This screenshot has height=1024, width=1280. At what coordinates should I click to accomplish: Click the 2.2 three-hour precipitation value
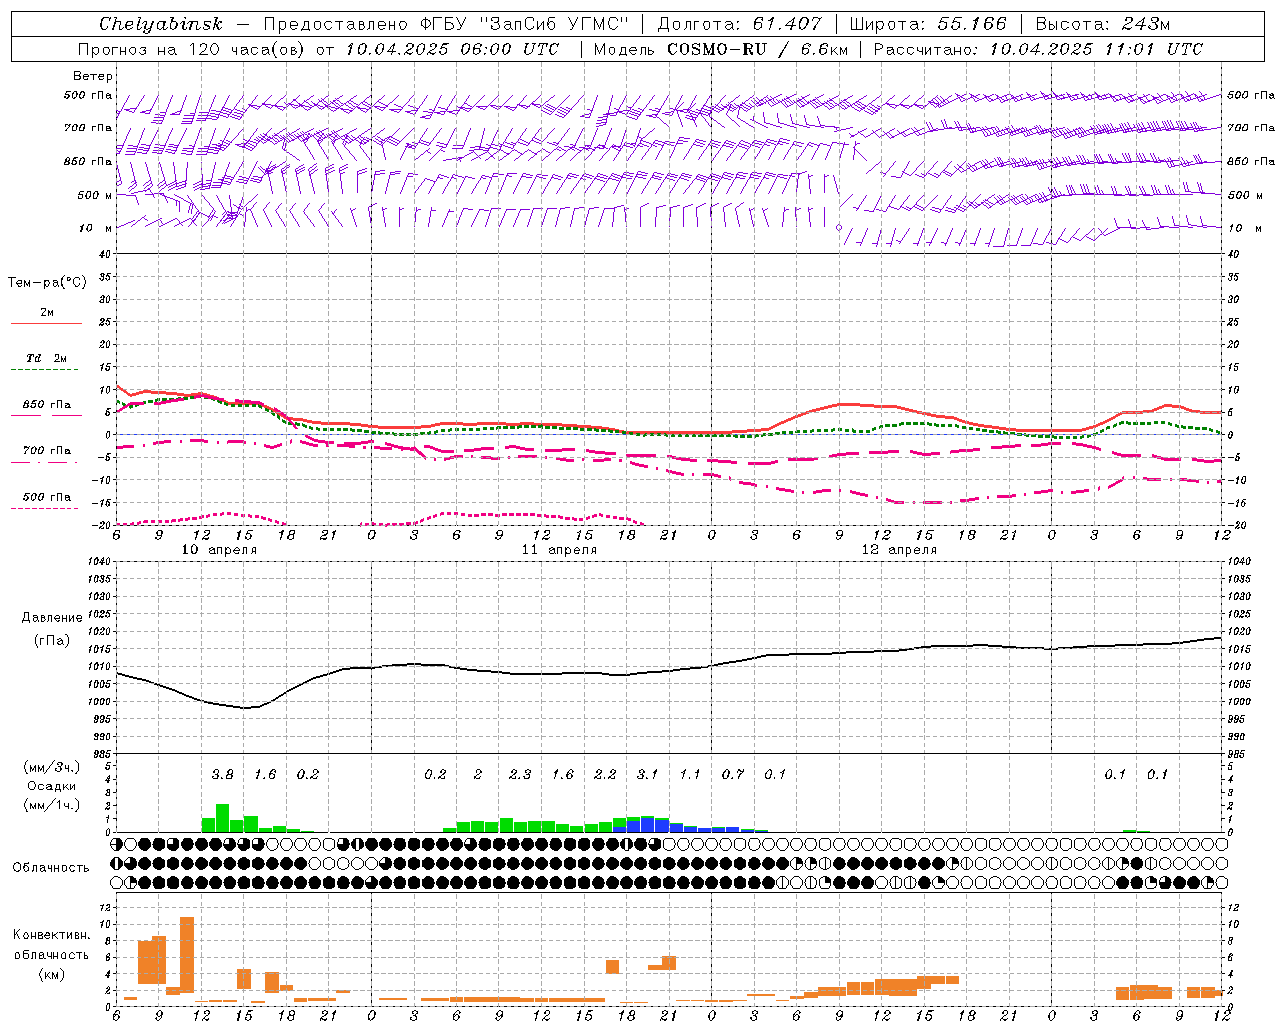tap(605, 775)
